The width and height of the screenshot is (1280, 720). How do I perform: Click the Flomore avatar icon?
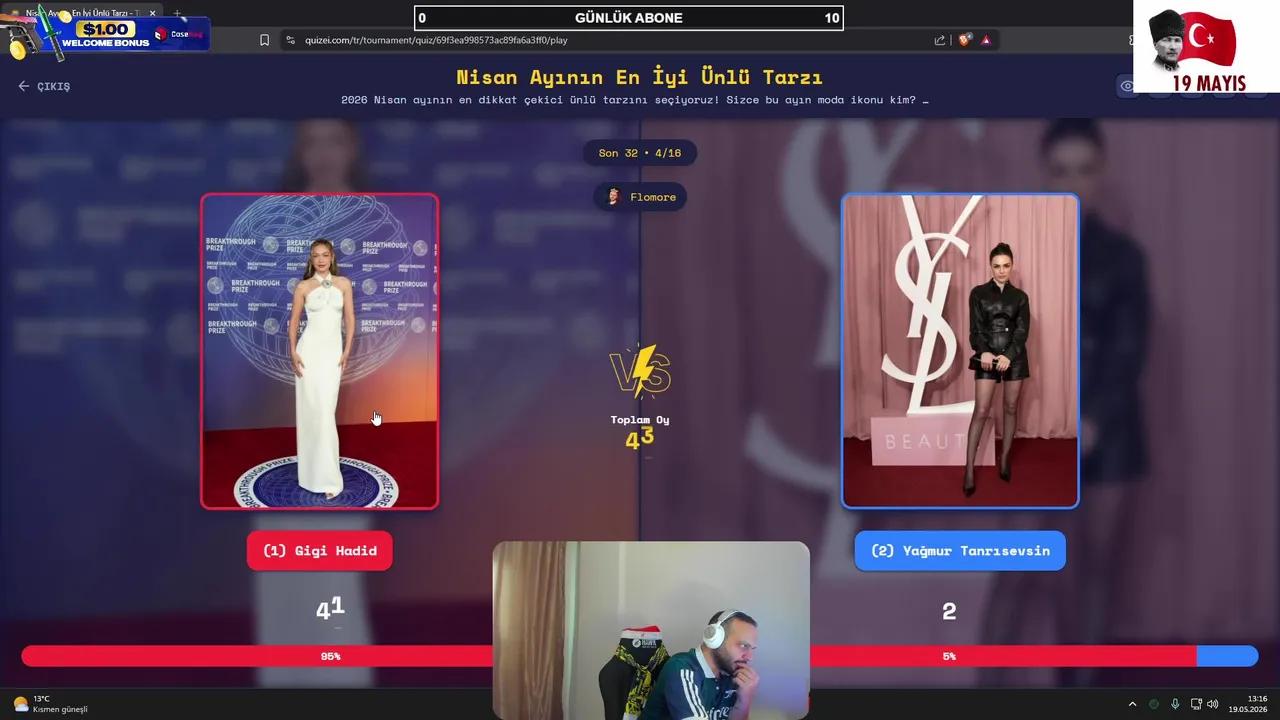tap(614, 197)
